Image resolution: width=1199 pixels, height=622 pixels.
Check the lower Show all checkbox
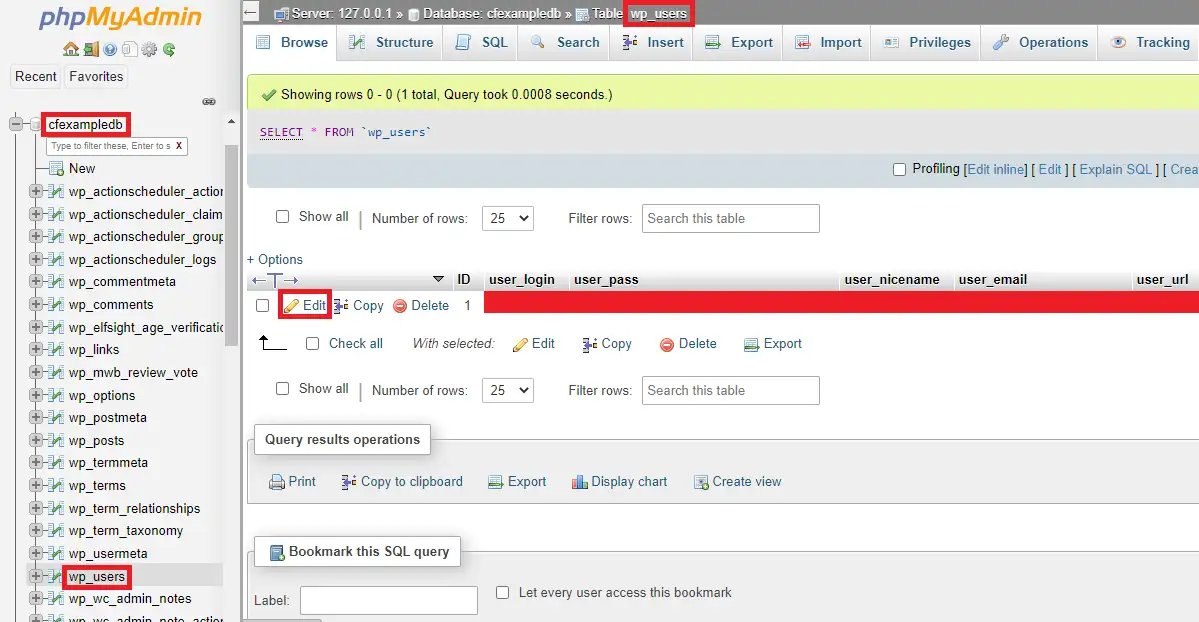282,389
